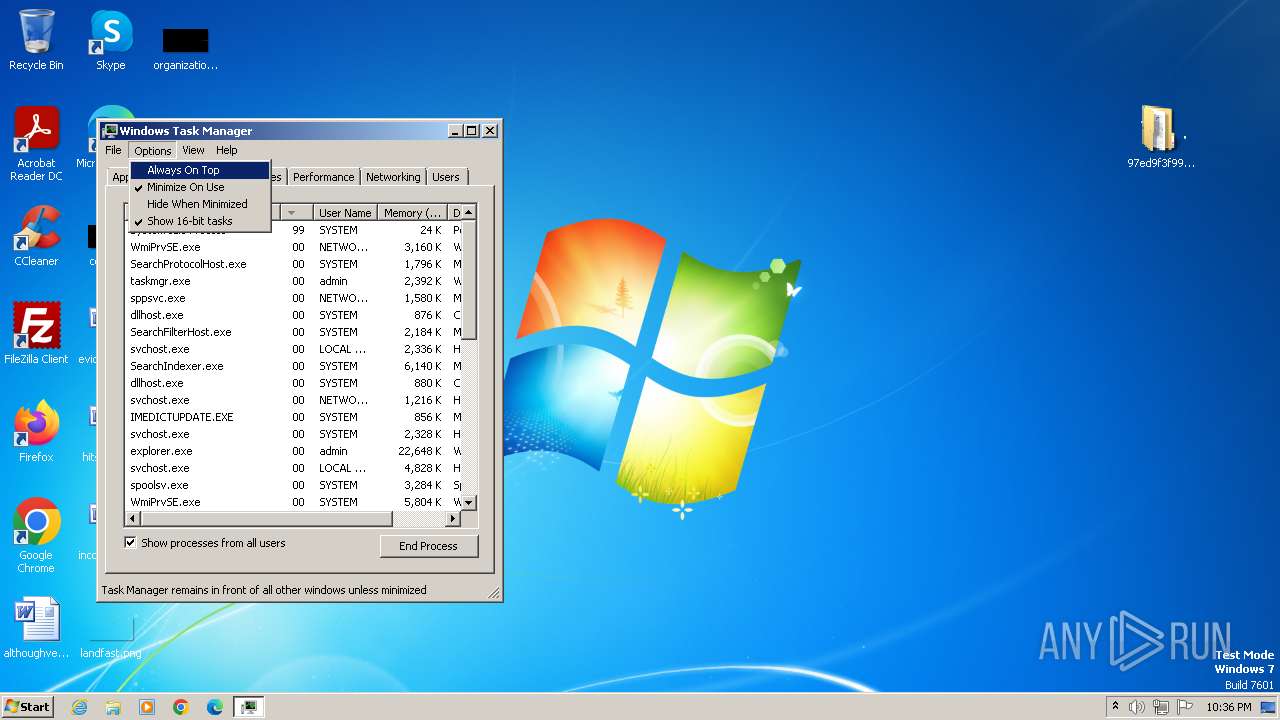Click the process list vertical scrollbar thumb
This screenshot has height=720, width=1280.
469,281
